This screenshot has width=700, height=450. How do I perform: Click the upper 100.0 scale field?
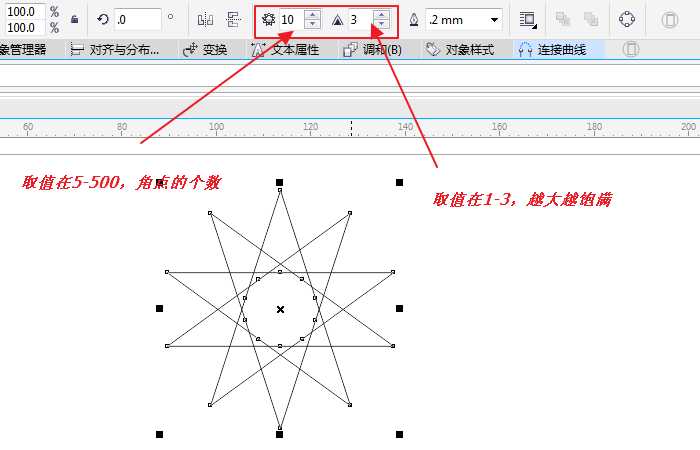click(25, 12)
